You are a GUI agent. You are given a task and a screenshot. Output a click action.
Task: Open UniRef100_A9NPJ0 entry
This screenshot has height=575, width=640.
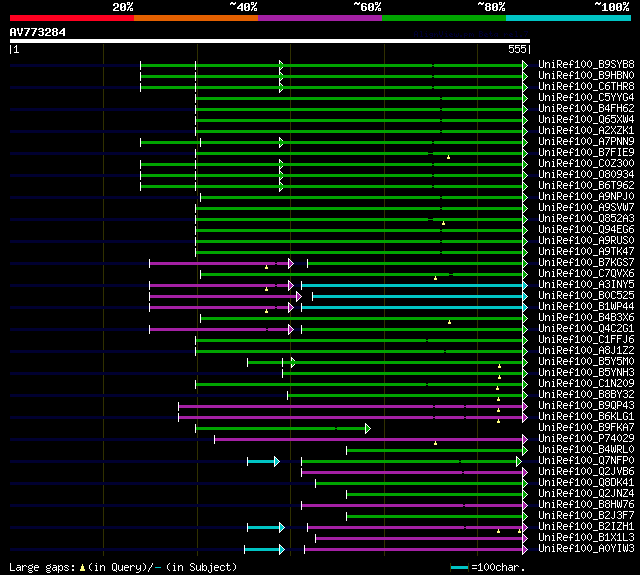coord(586,197)
